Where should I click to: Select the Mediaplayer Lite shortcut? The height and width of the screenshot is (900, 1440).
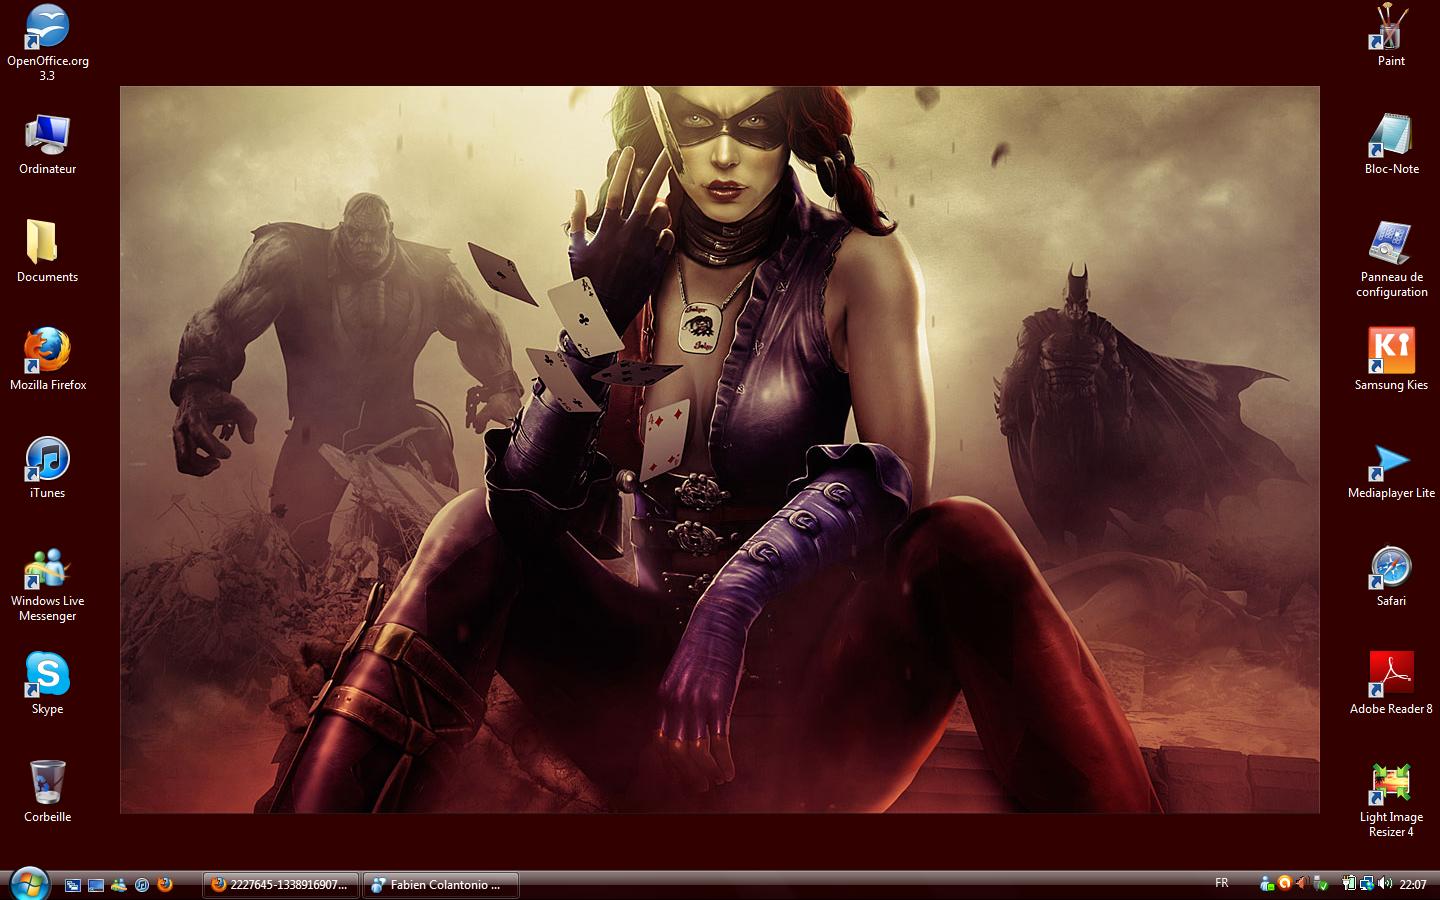tap(1391, 460)
